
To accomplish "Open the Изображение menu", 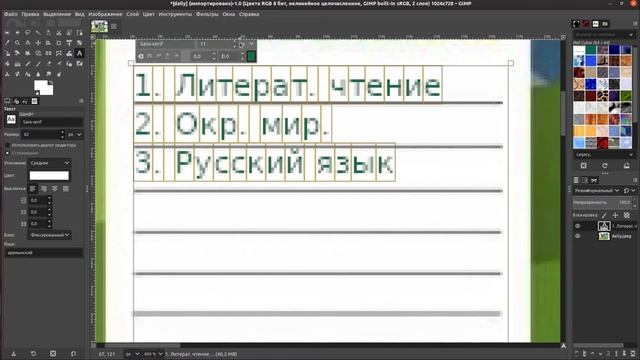I will point(105,14).
